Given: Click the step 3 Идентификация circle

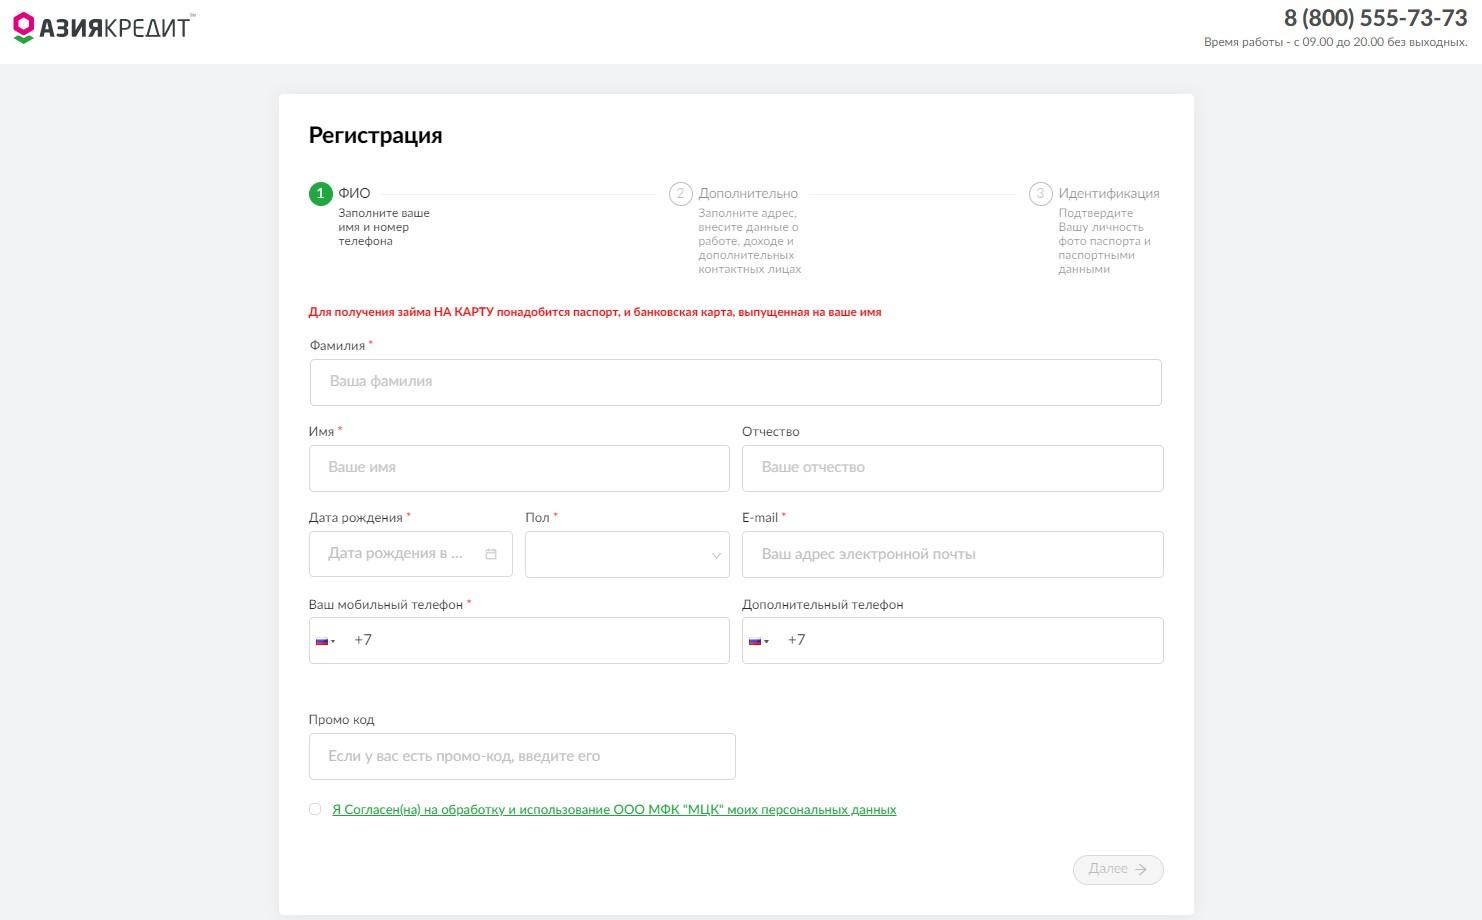Looking at the screenshot, I should tap(1040, 194).
